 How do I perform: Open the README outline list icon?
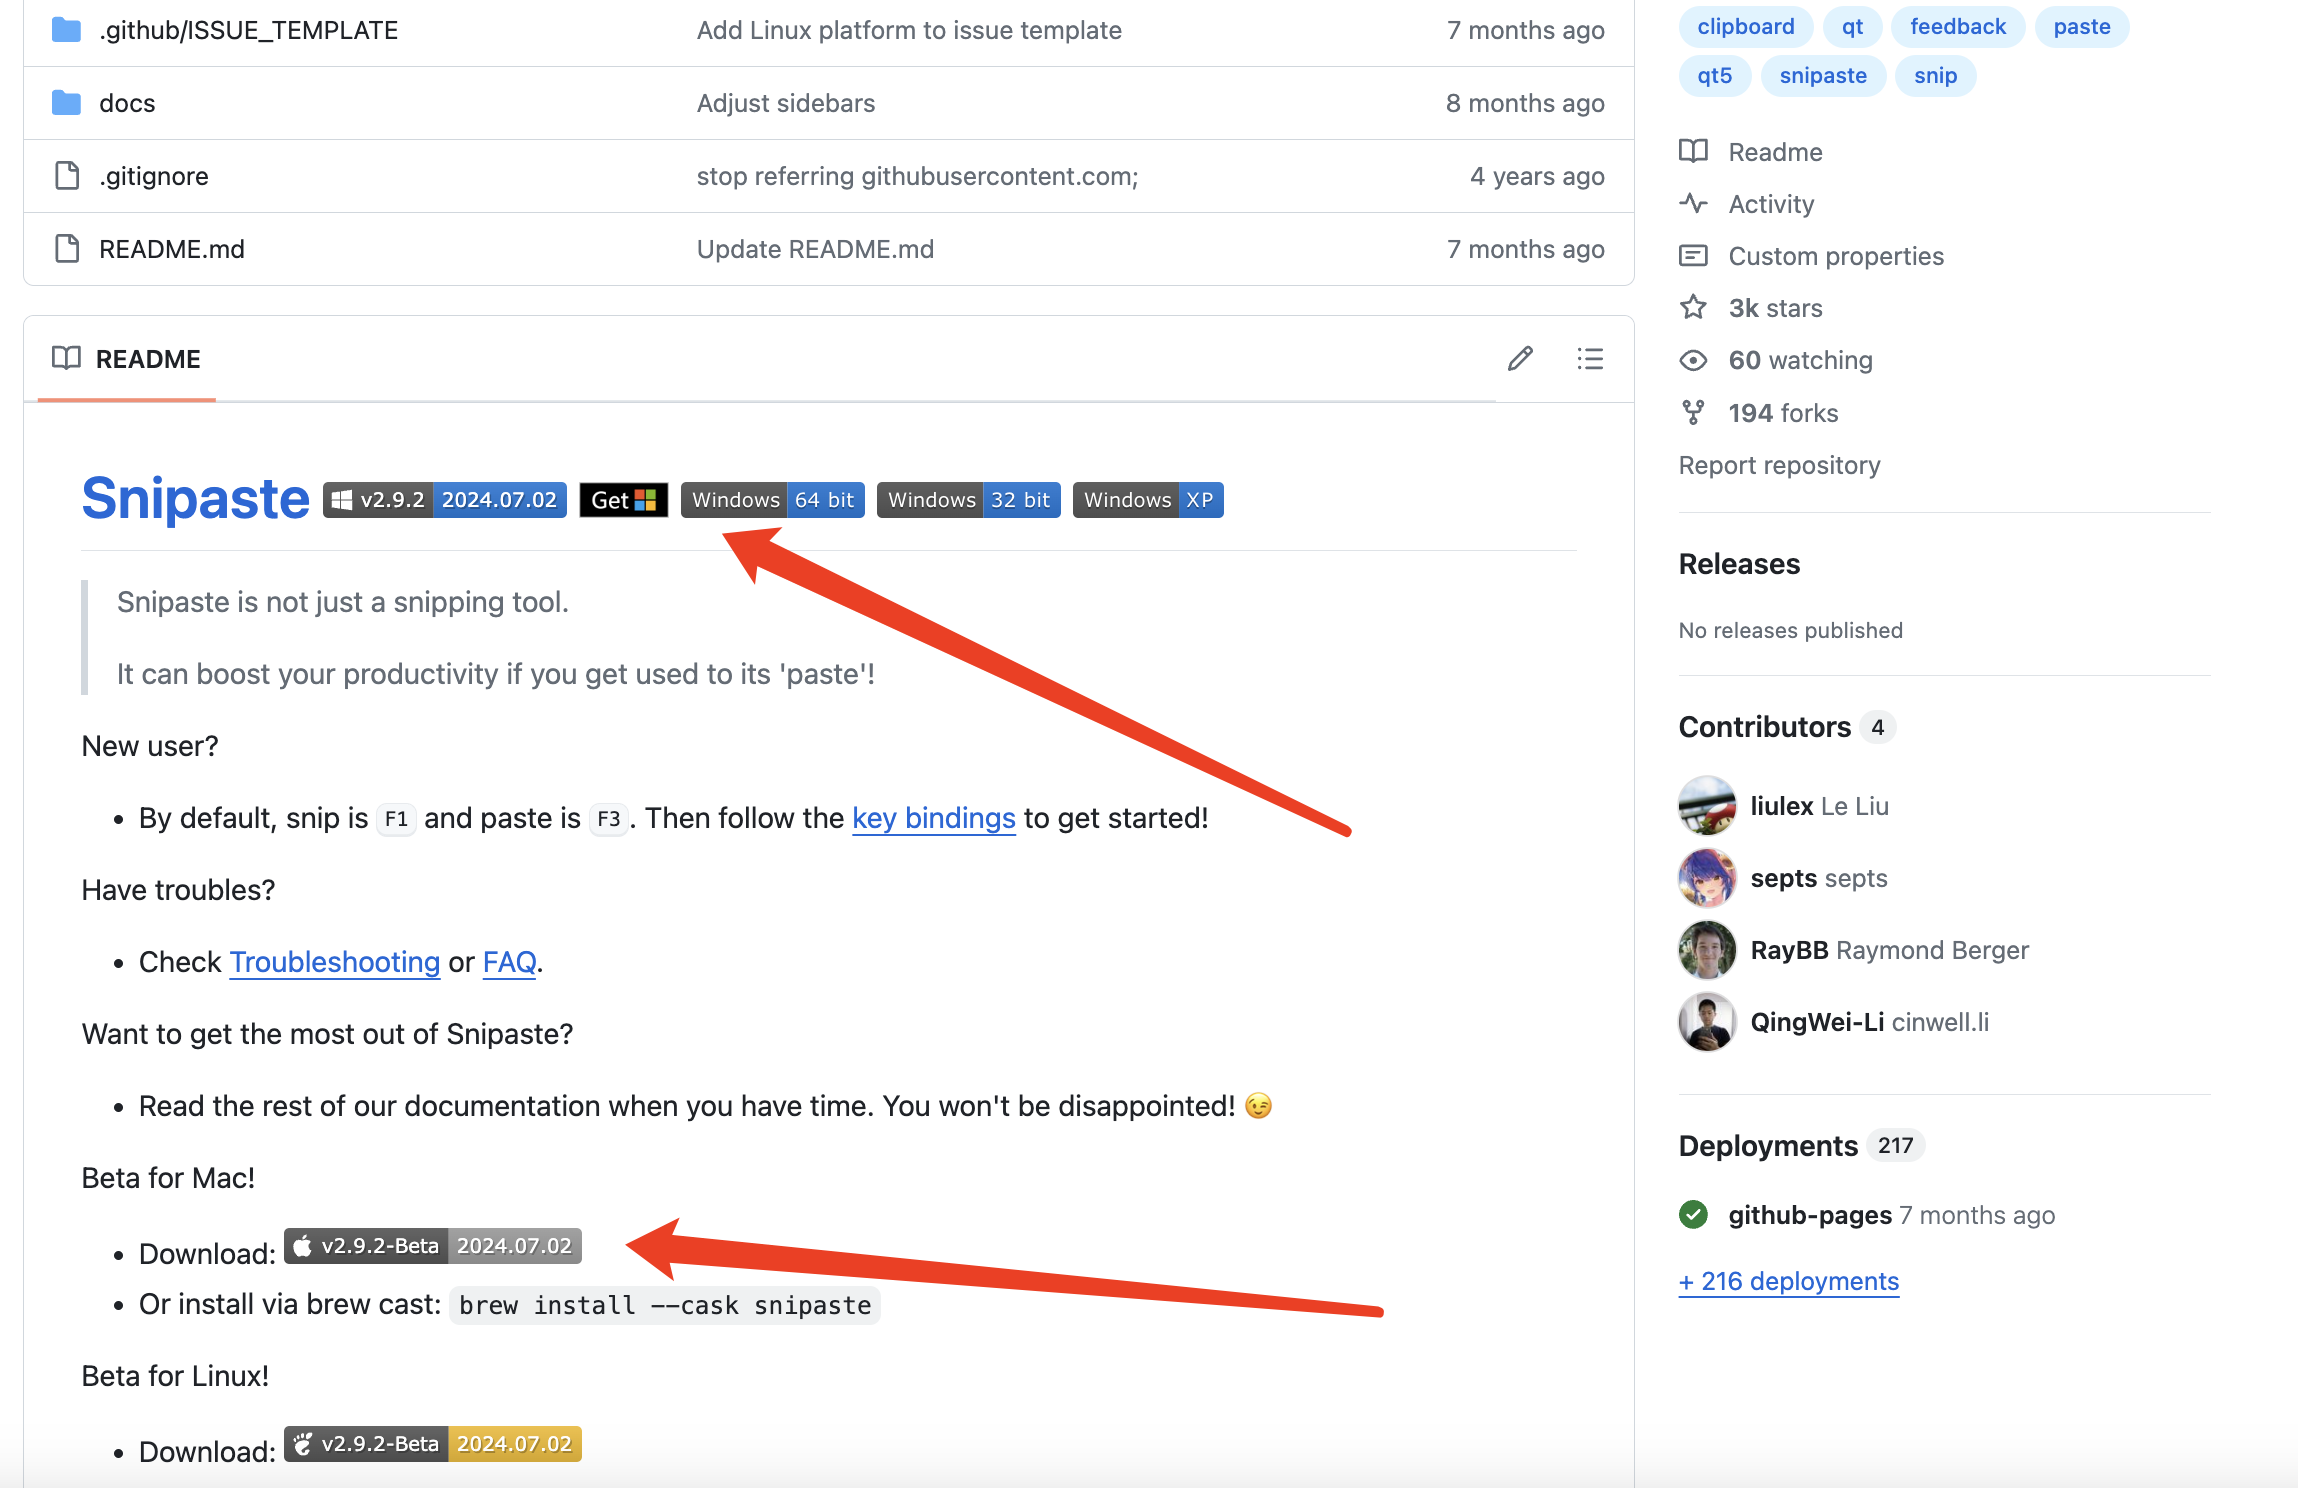pos(1590,359)
